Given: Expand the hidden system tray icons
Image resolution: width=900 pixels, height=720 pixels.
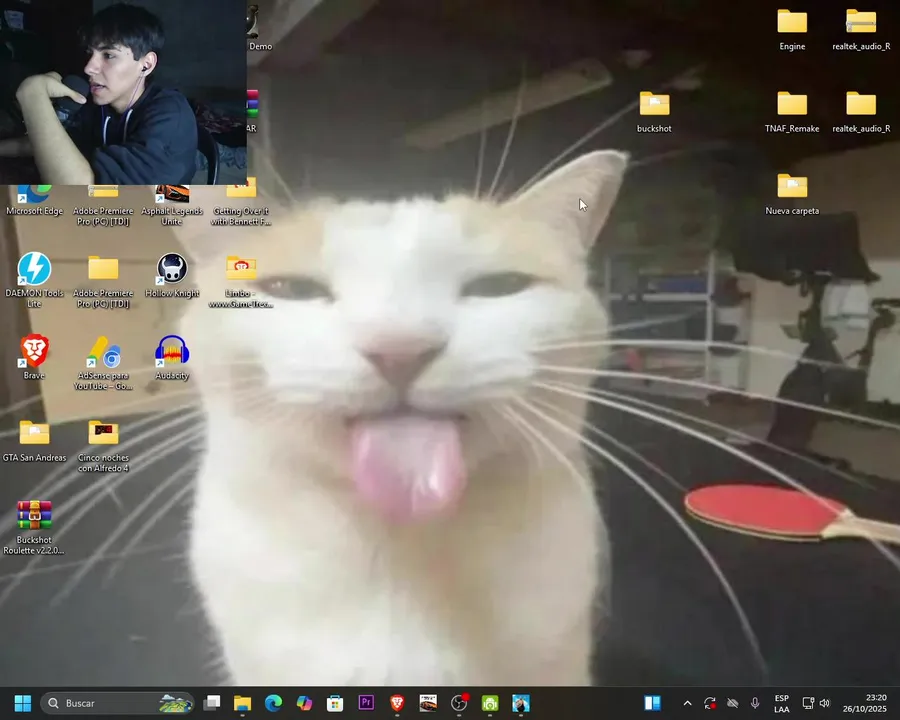Looking at the screenshot, I should tap(688, 703).
